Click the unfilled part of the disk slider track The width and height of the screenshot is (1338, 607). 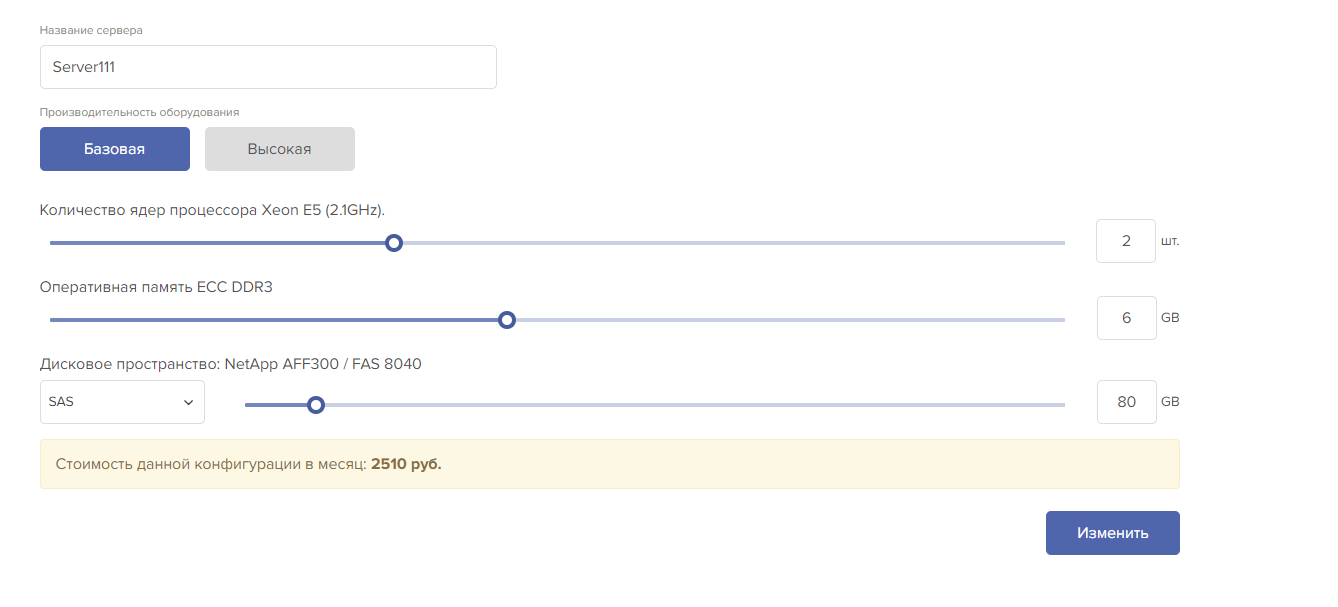(x=690, y=405)
